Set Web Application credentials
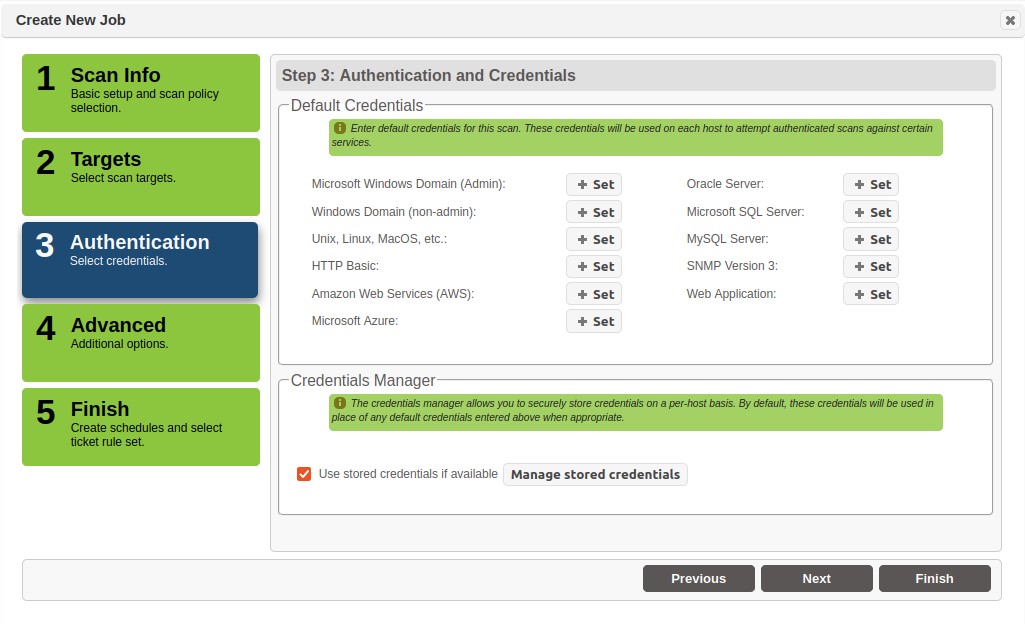Viewport: 1025px width, 624px height. click(x=870, y=294)
